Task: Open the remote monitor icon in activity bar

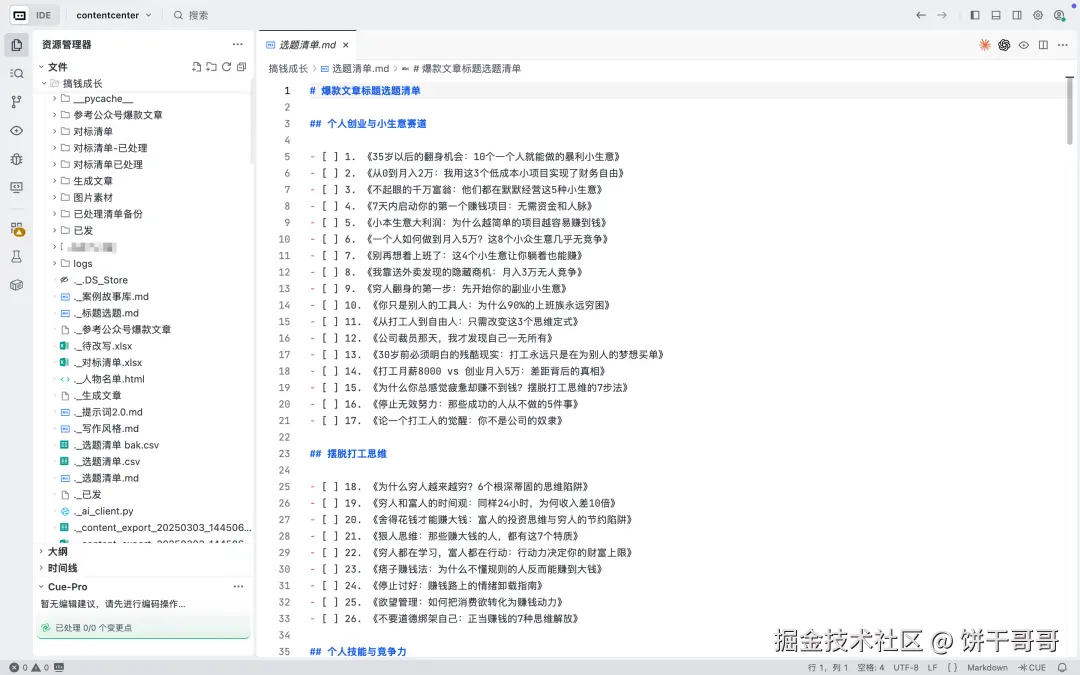Action: 17,187
